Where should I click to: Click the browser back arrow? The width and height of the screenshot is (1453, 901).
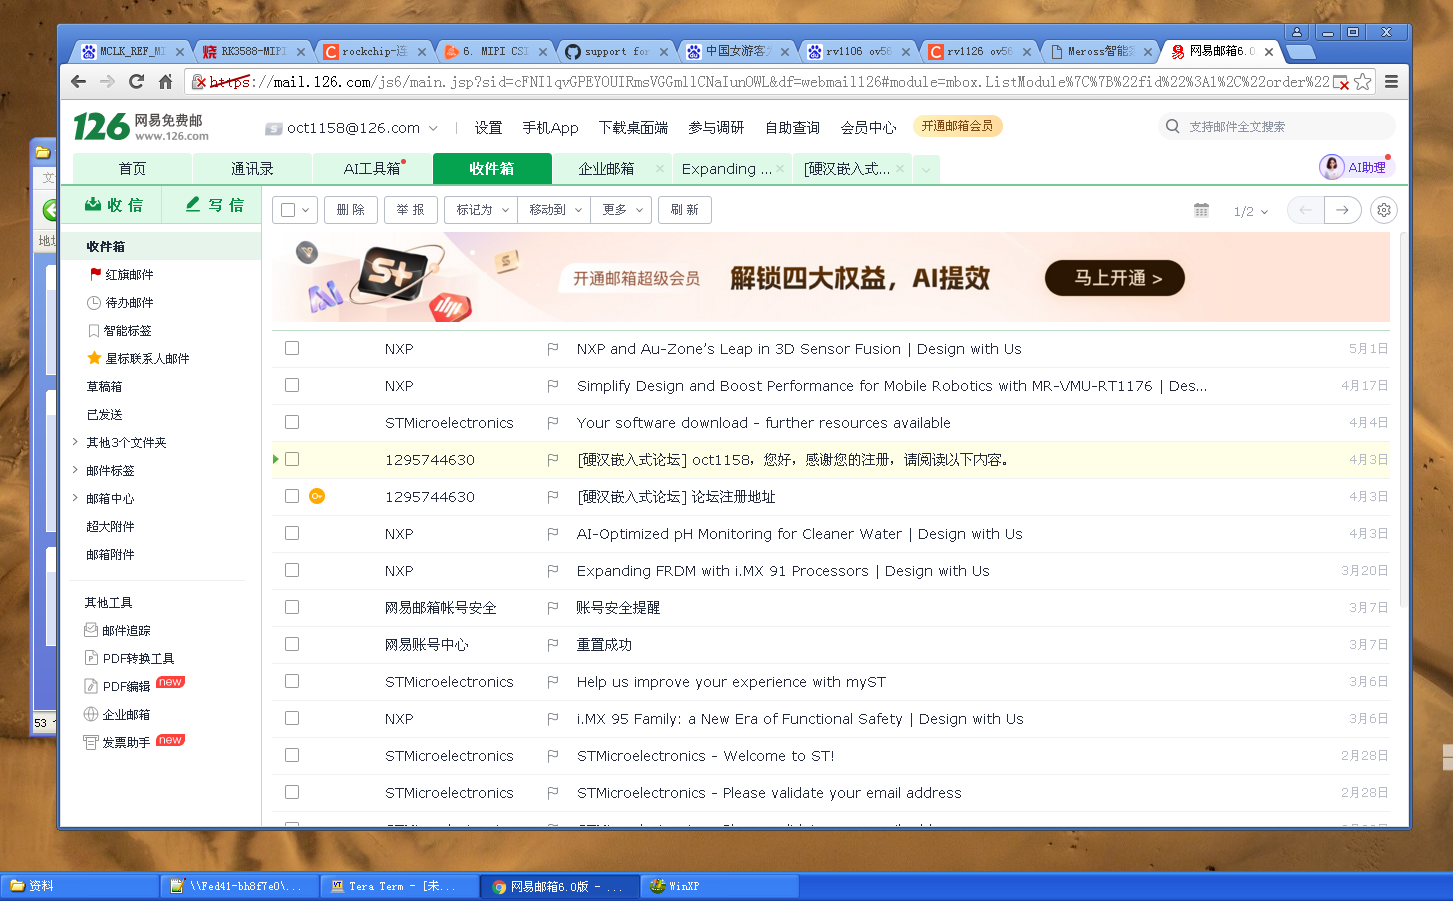(x=79, y=82)
